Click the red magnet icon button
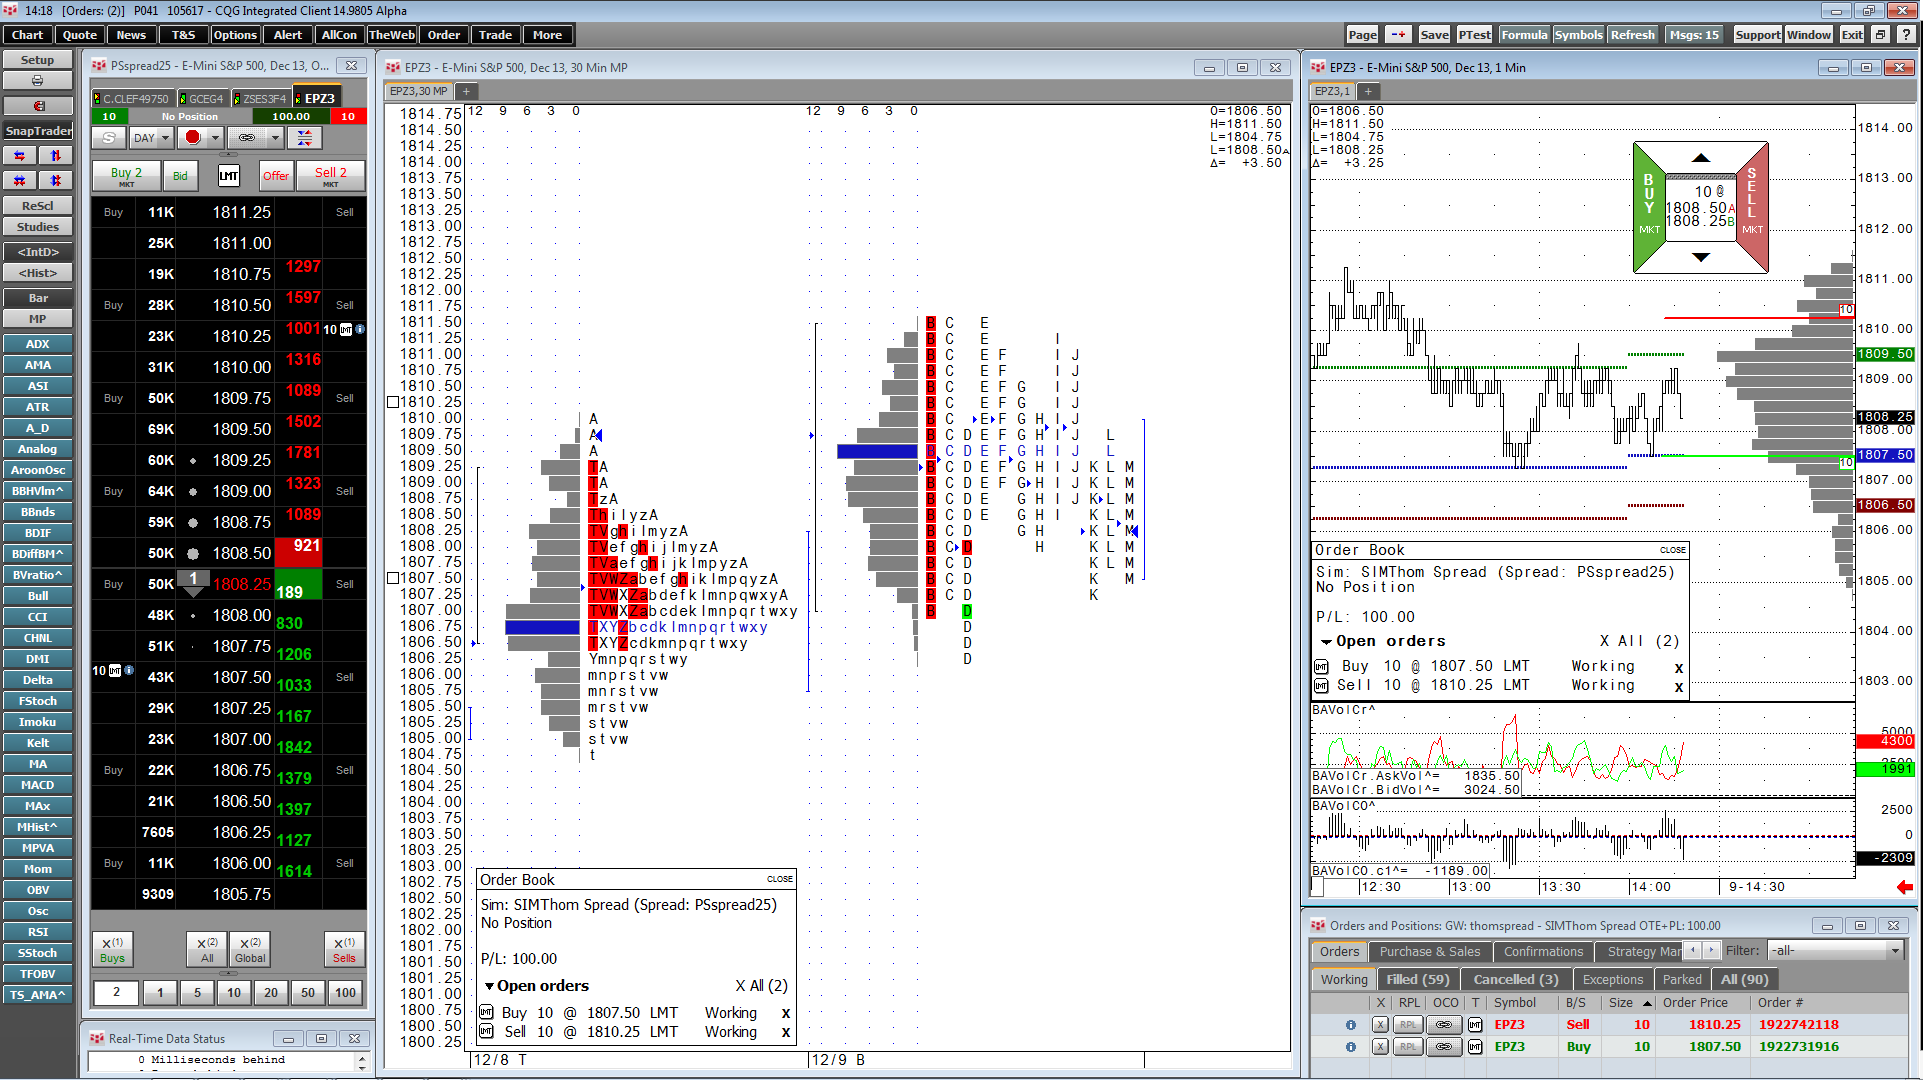Screen dimensions: 1923x1080 (37, 106)
